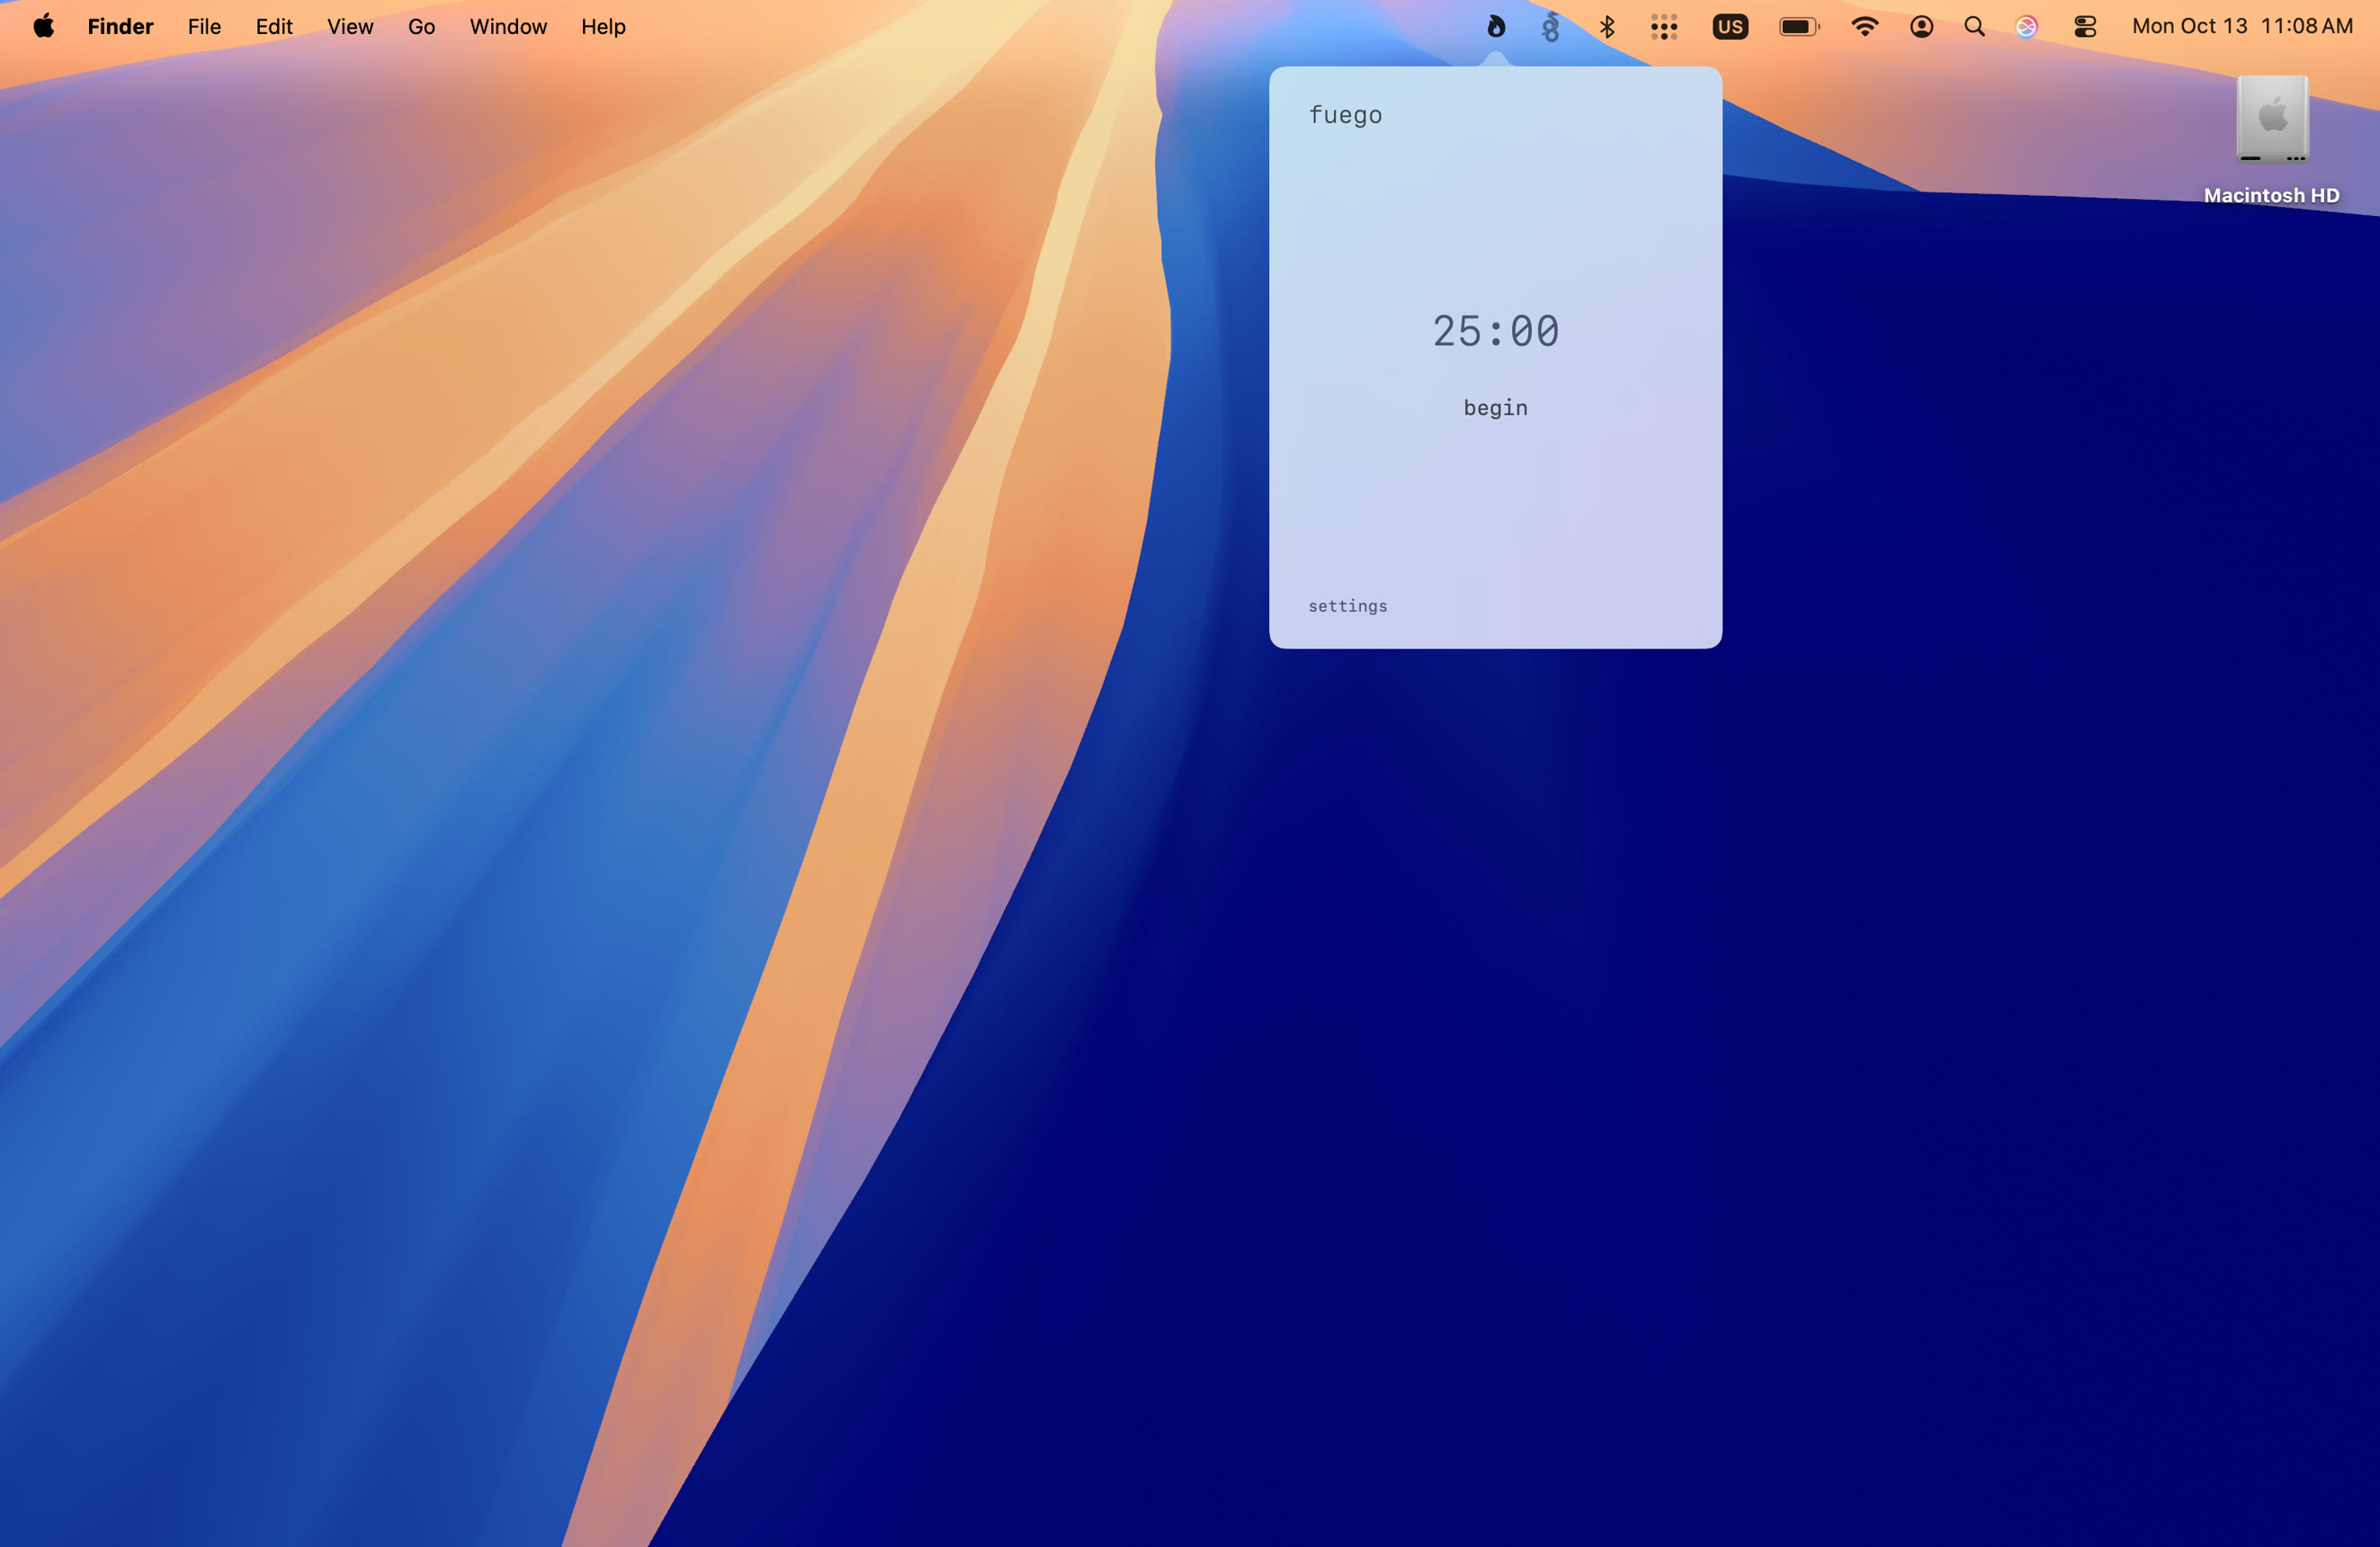The height and width of the screenshot is (1547, 2380).
Task: Open the Help menu
Action: 602,27
